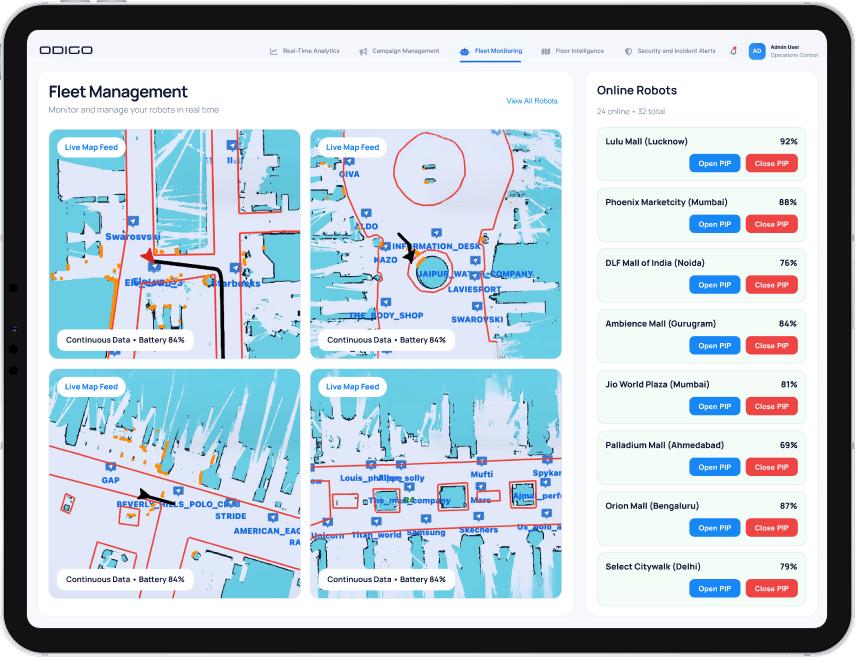
Task: Open PIP for Select Citywalk (Delhi)
Action: coord(716,589)
